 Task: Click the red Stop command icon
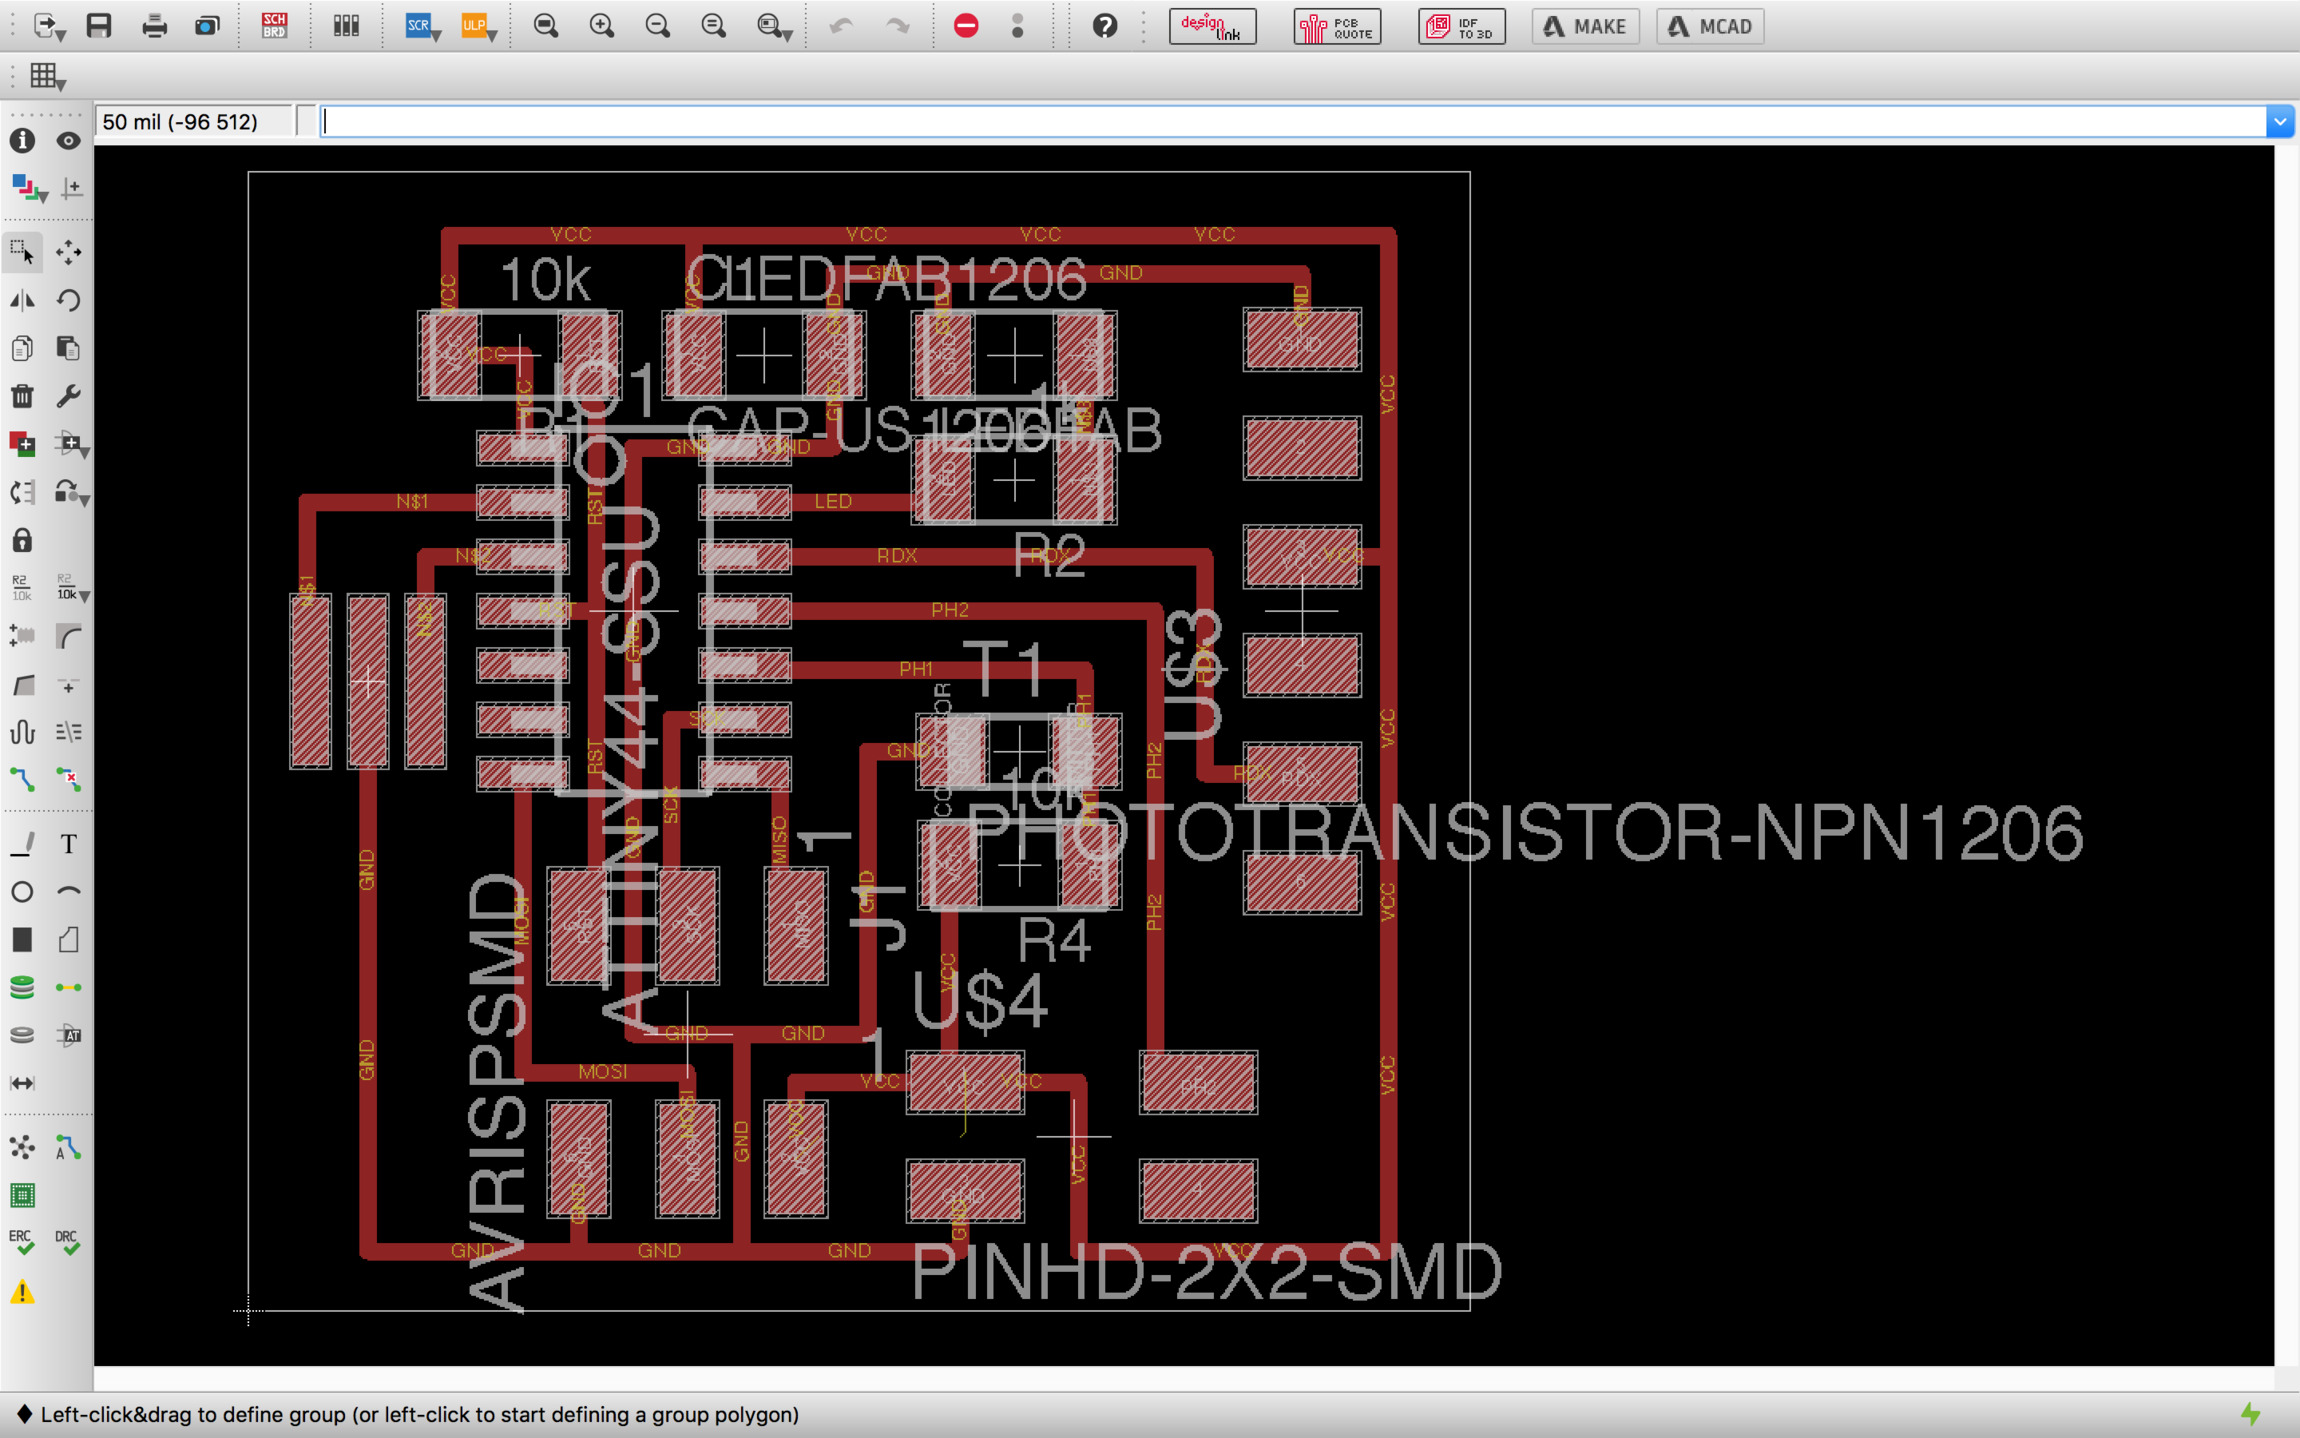click(x=966, y=26)
